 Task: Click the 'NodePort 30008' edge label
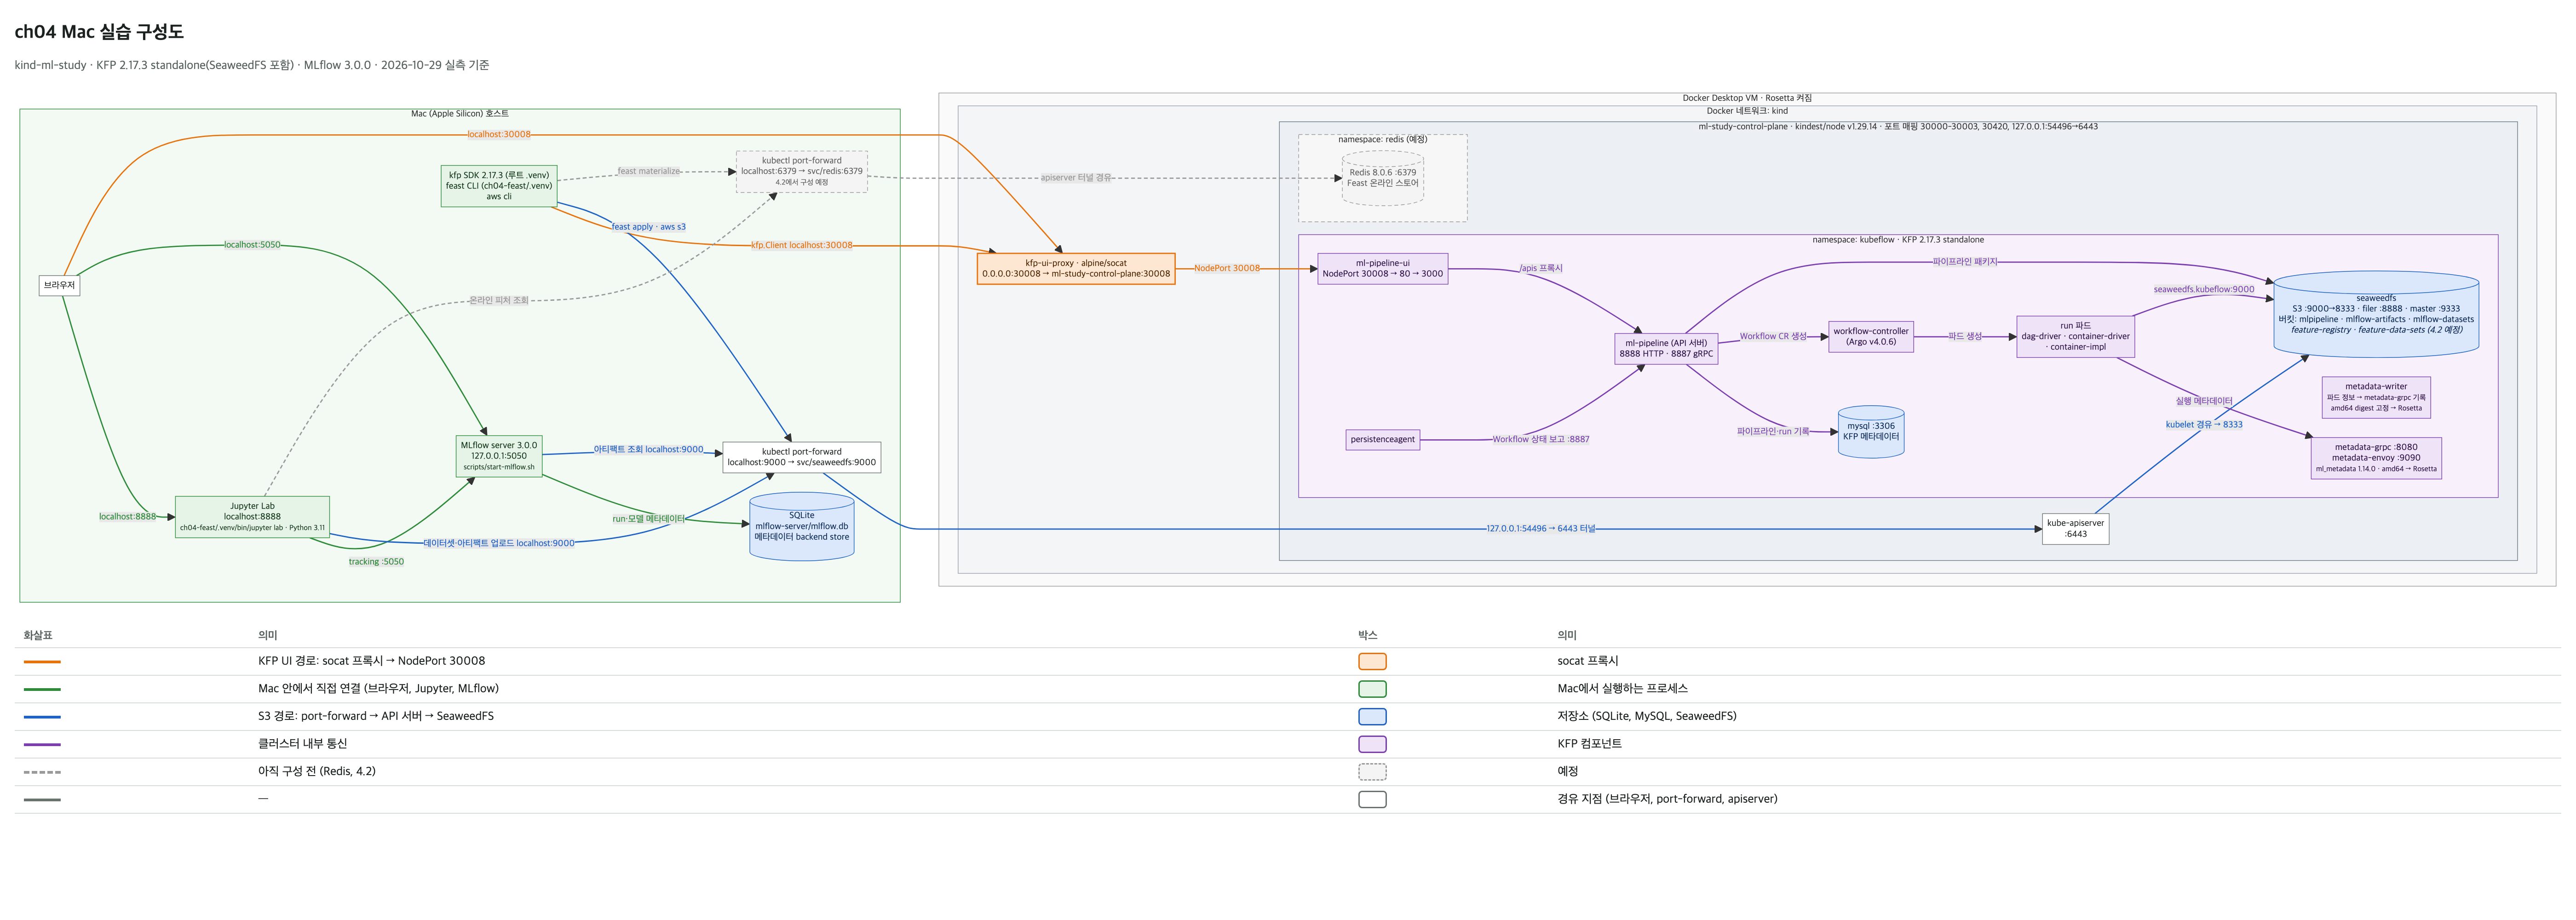[x=1227, y=268]
